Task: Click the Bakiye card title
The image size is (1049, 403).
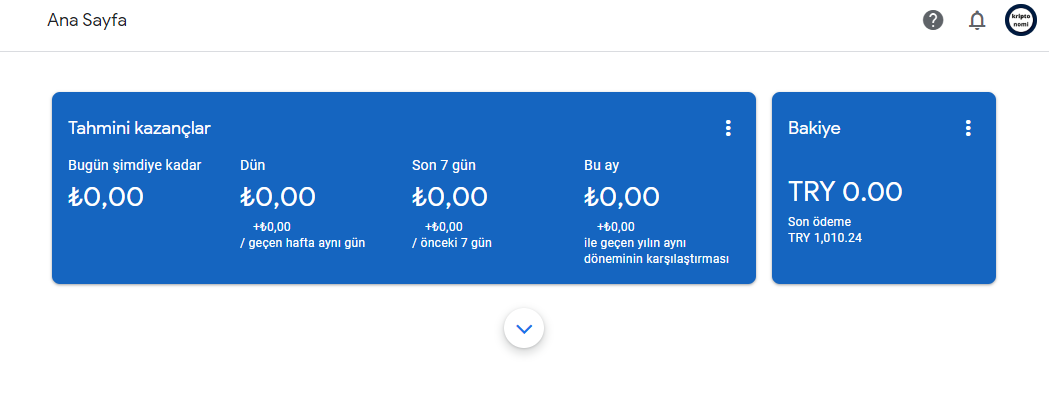Action: pyautogui.click(x=814, y=128)
